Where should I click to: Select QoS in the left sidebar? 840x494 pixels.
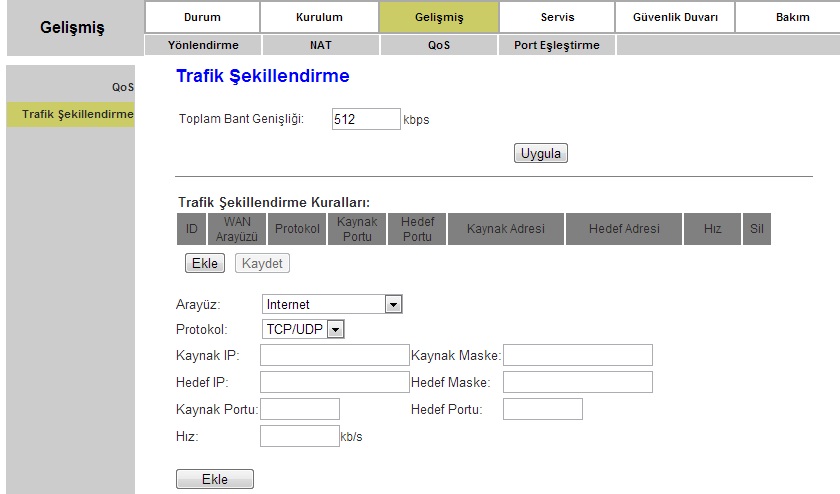point(123,87)
